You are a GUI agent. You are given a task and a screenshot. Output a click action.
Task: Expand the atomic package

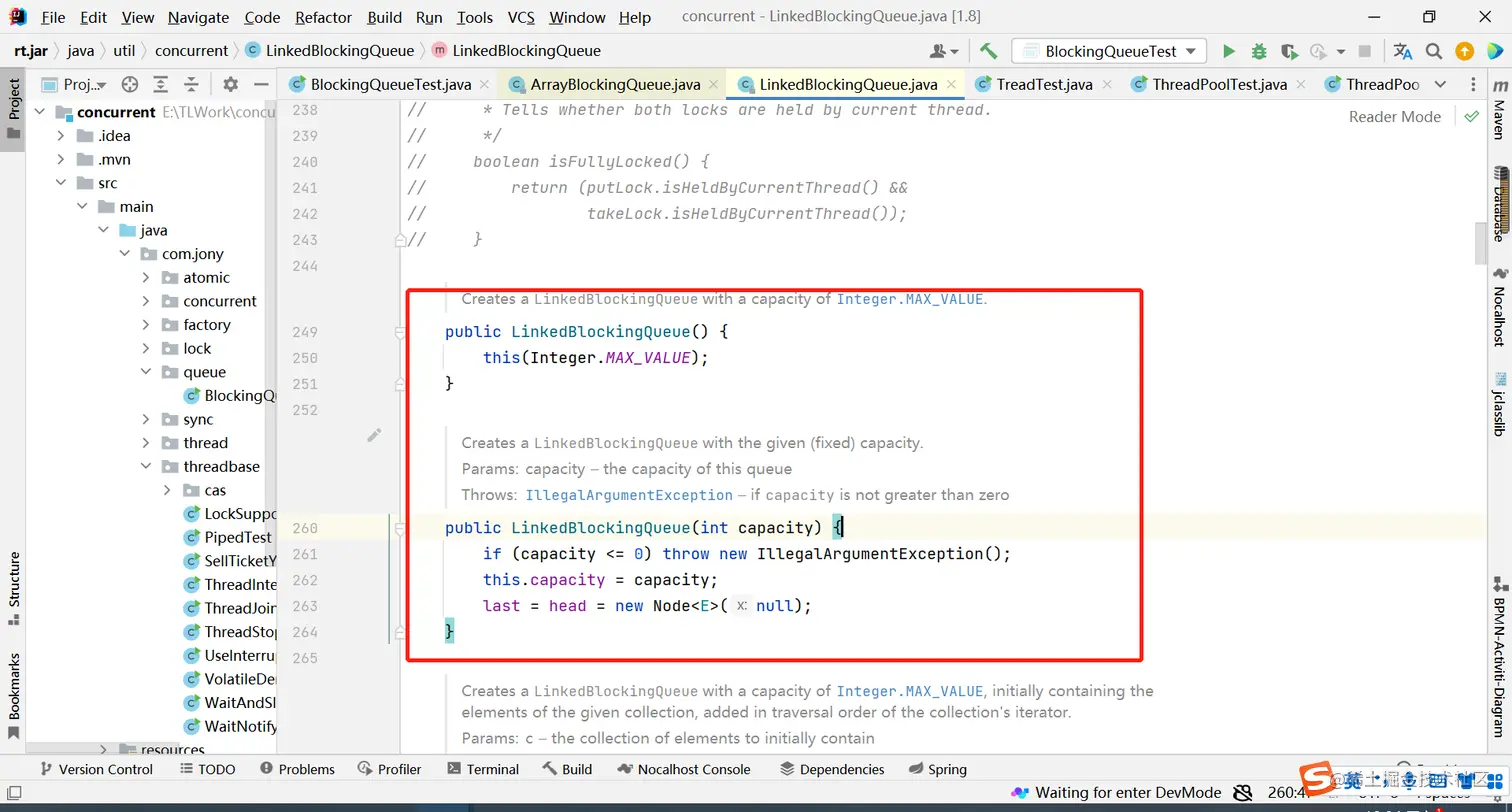[x=146, y=278]
